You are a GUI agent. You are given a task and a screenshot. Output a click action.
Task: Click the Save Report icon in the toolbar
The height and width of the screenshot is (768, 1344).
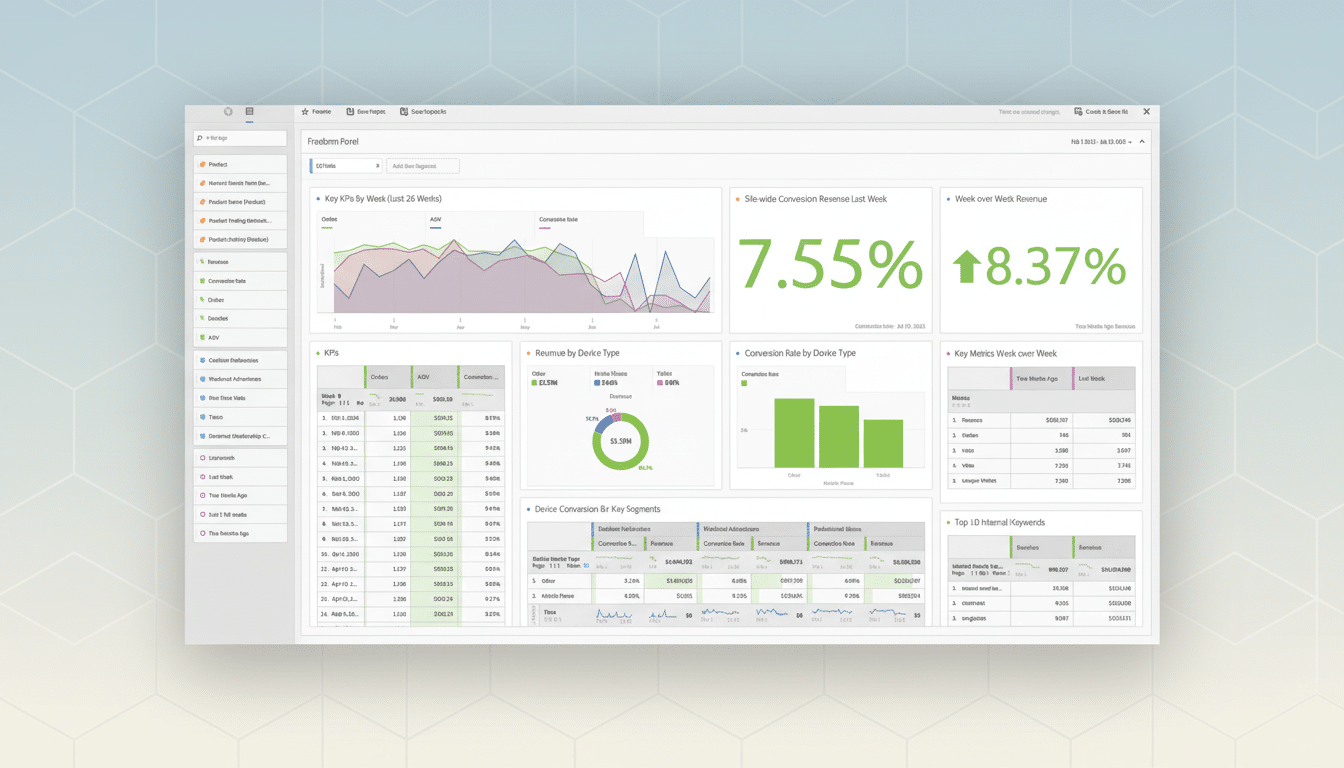point(349,112)
